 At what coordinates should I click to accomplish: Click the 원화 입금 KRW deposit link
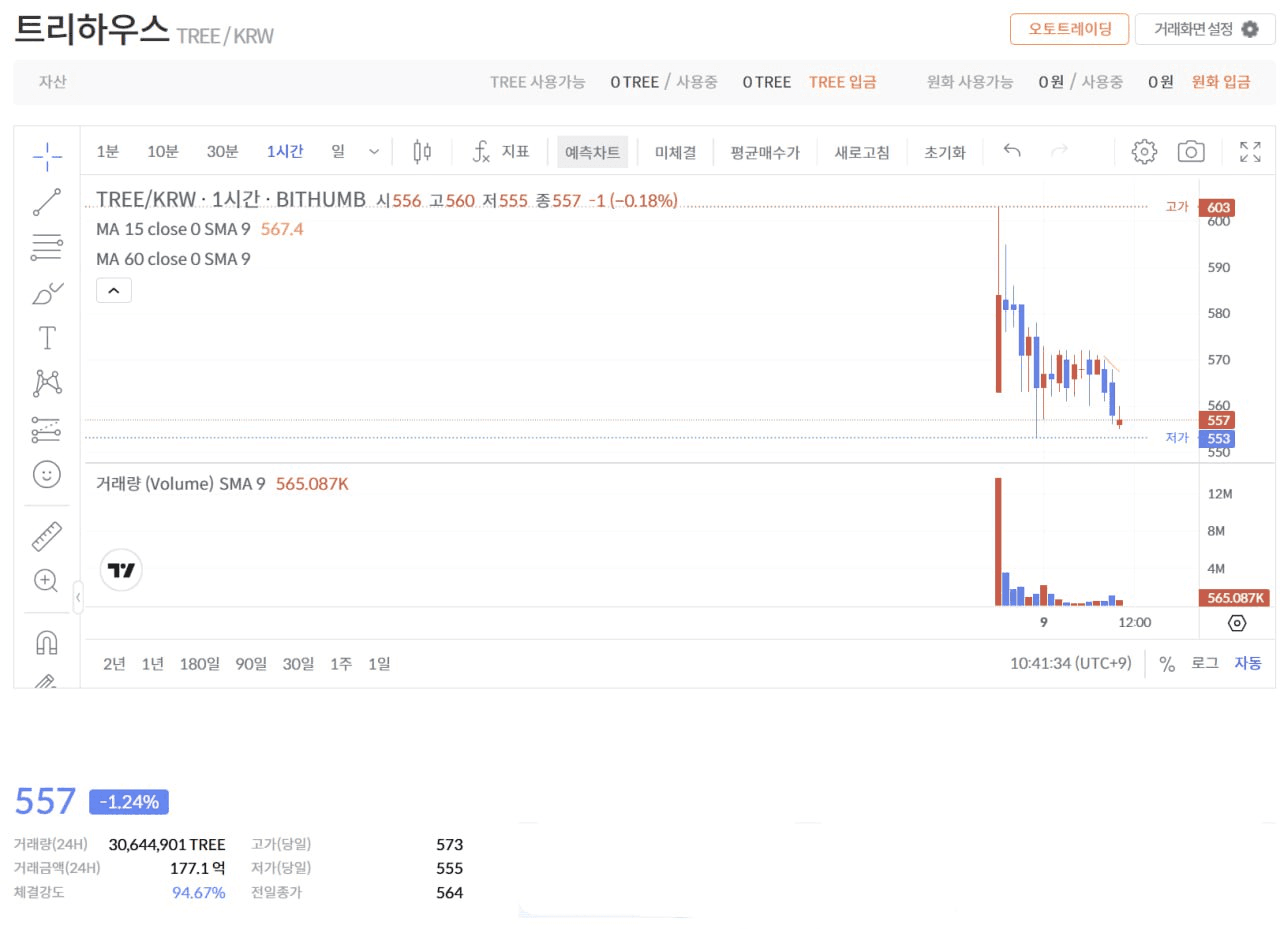[1220, 82]
